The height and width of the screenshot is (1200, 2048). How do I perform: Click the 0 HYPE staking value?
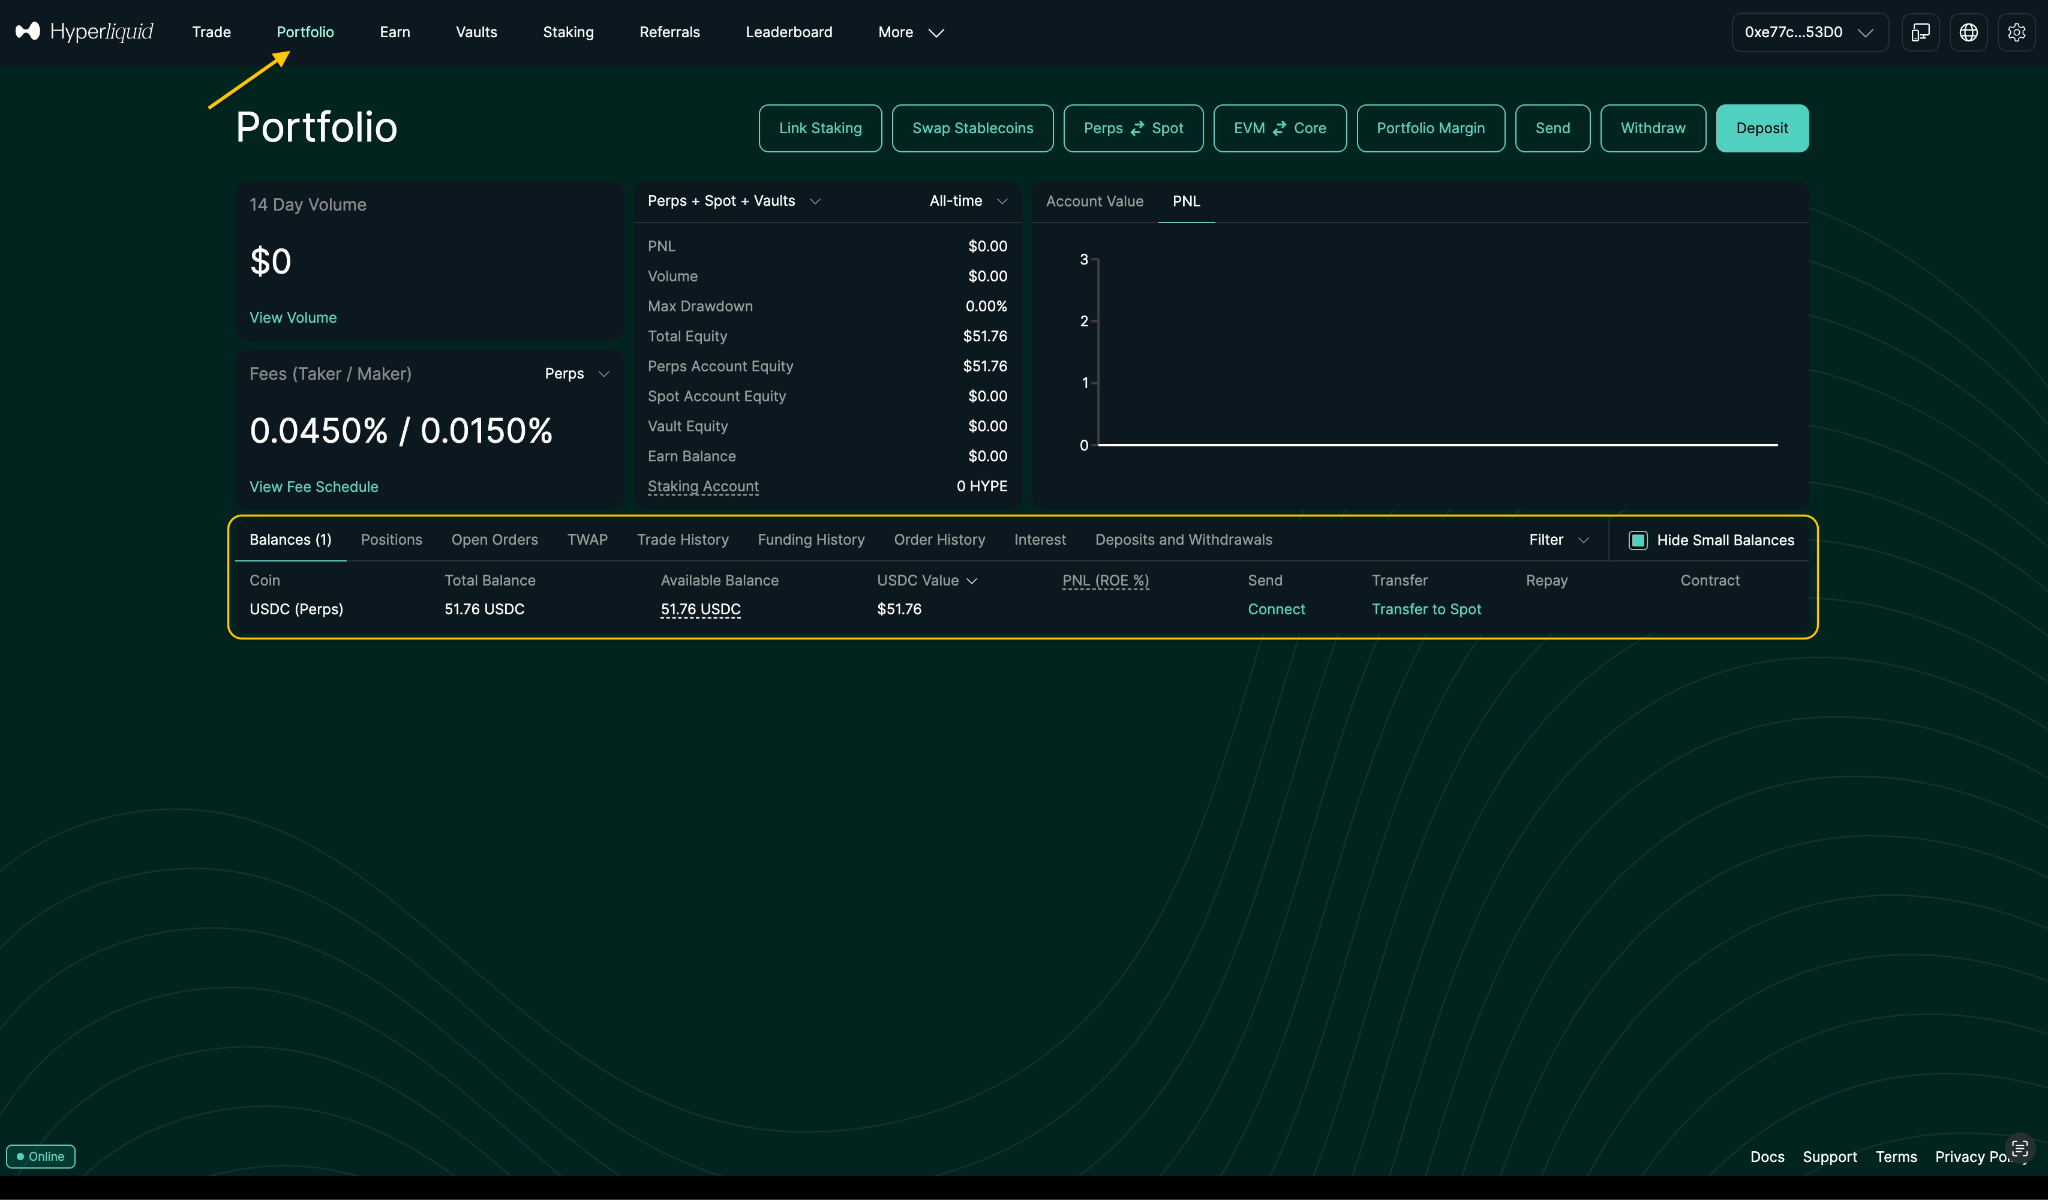click(981, 486)
